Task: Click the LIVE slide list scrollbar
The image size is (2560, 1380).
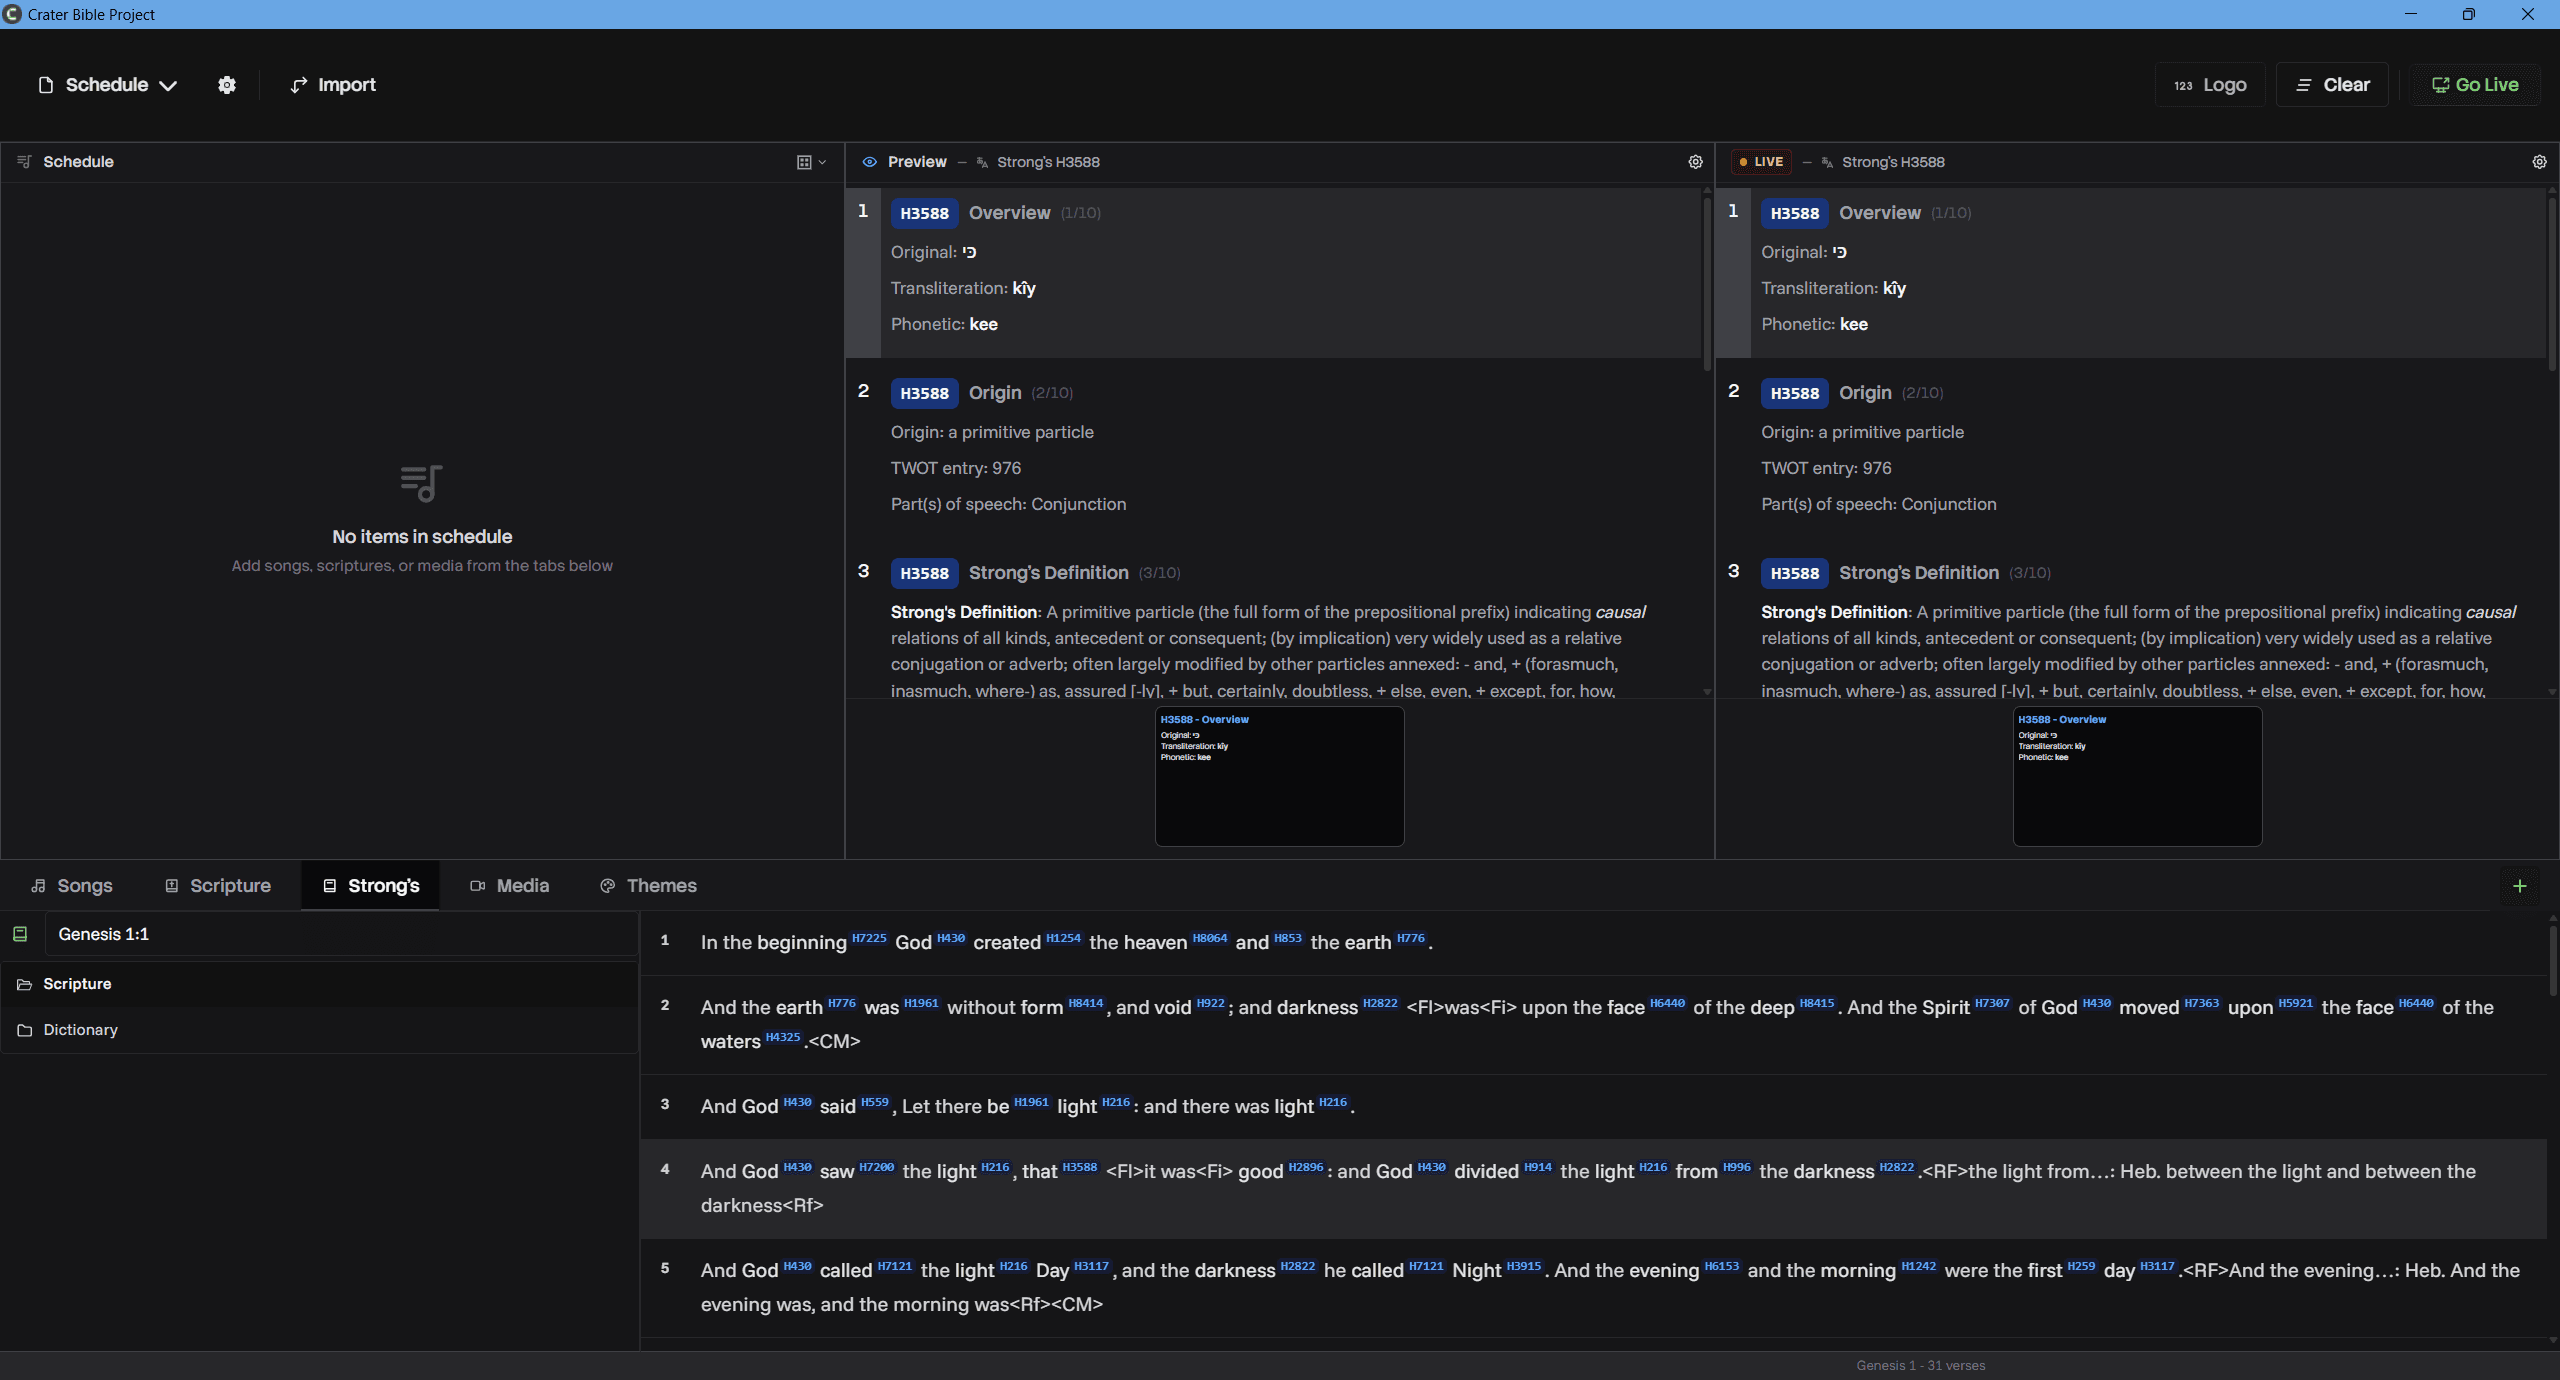Action: pyautogui.click(x=2552, y=285)
